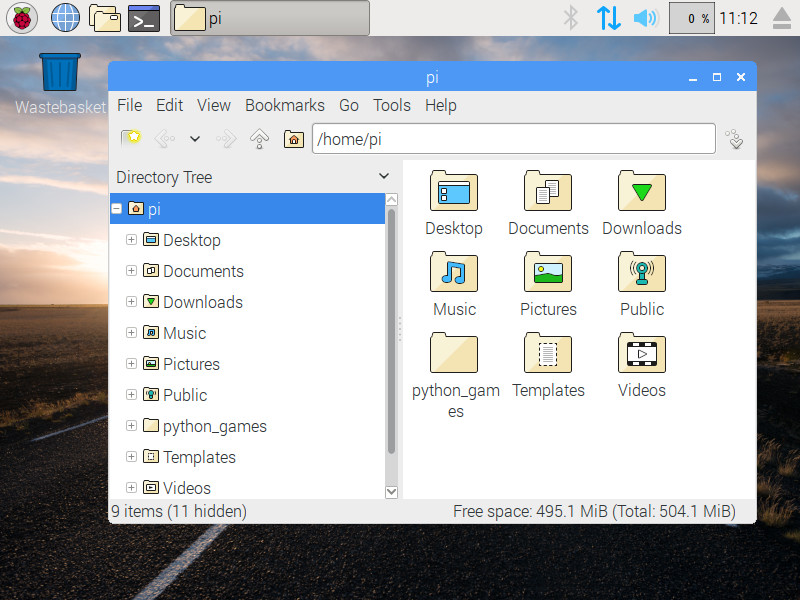This screenshot has height=600, width=800.
Task: Click the Free space status bar text
Action: (594, 511)
